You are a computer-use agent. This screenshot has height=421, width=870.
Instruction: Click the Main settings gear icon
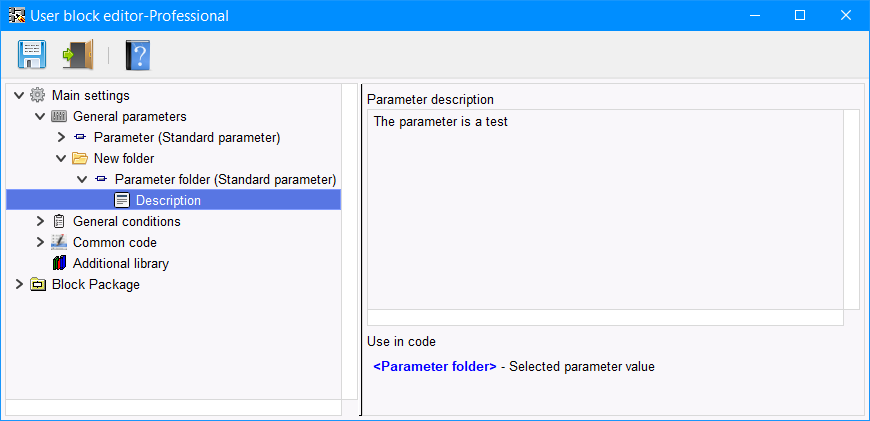(38, 95)
